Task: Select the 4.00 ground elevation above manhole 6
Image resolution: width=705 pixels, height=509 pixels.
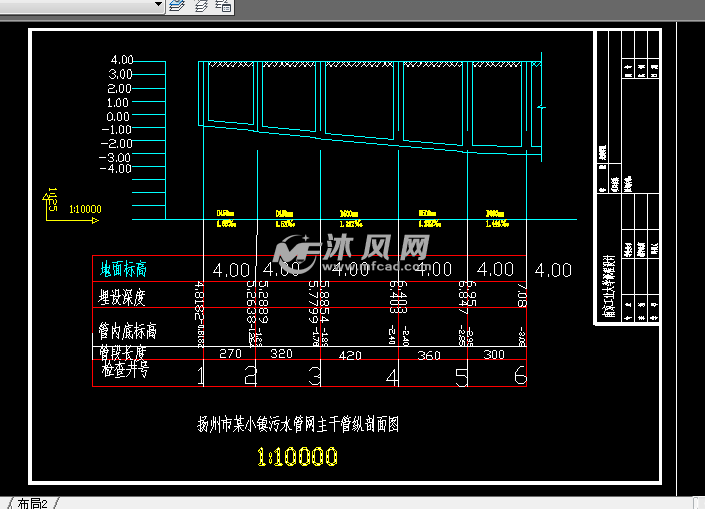Action: (x=495, y=269)
